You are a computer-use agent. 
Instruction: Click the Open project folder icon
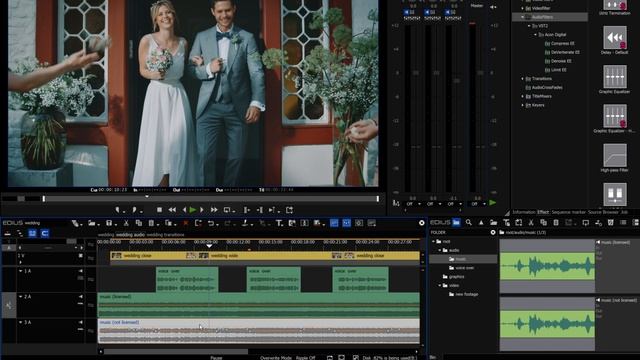[91, 223]
